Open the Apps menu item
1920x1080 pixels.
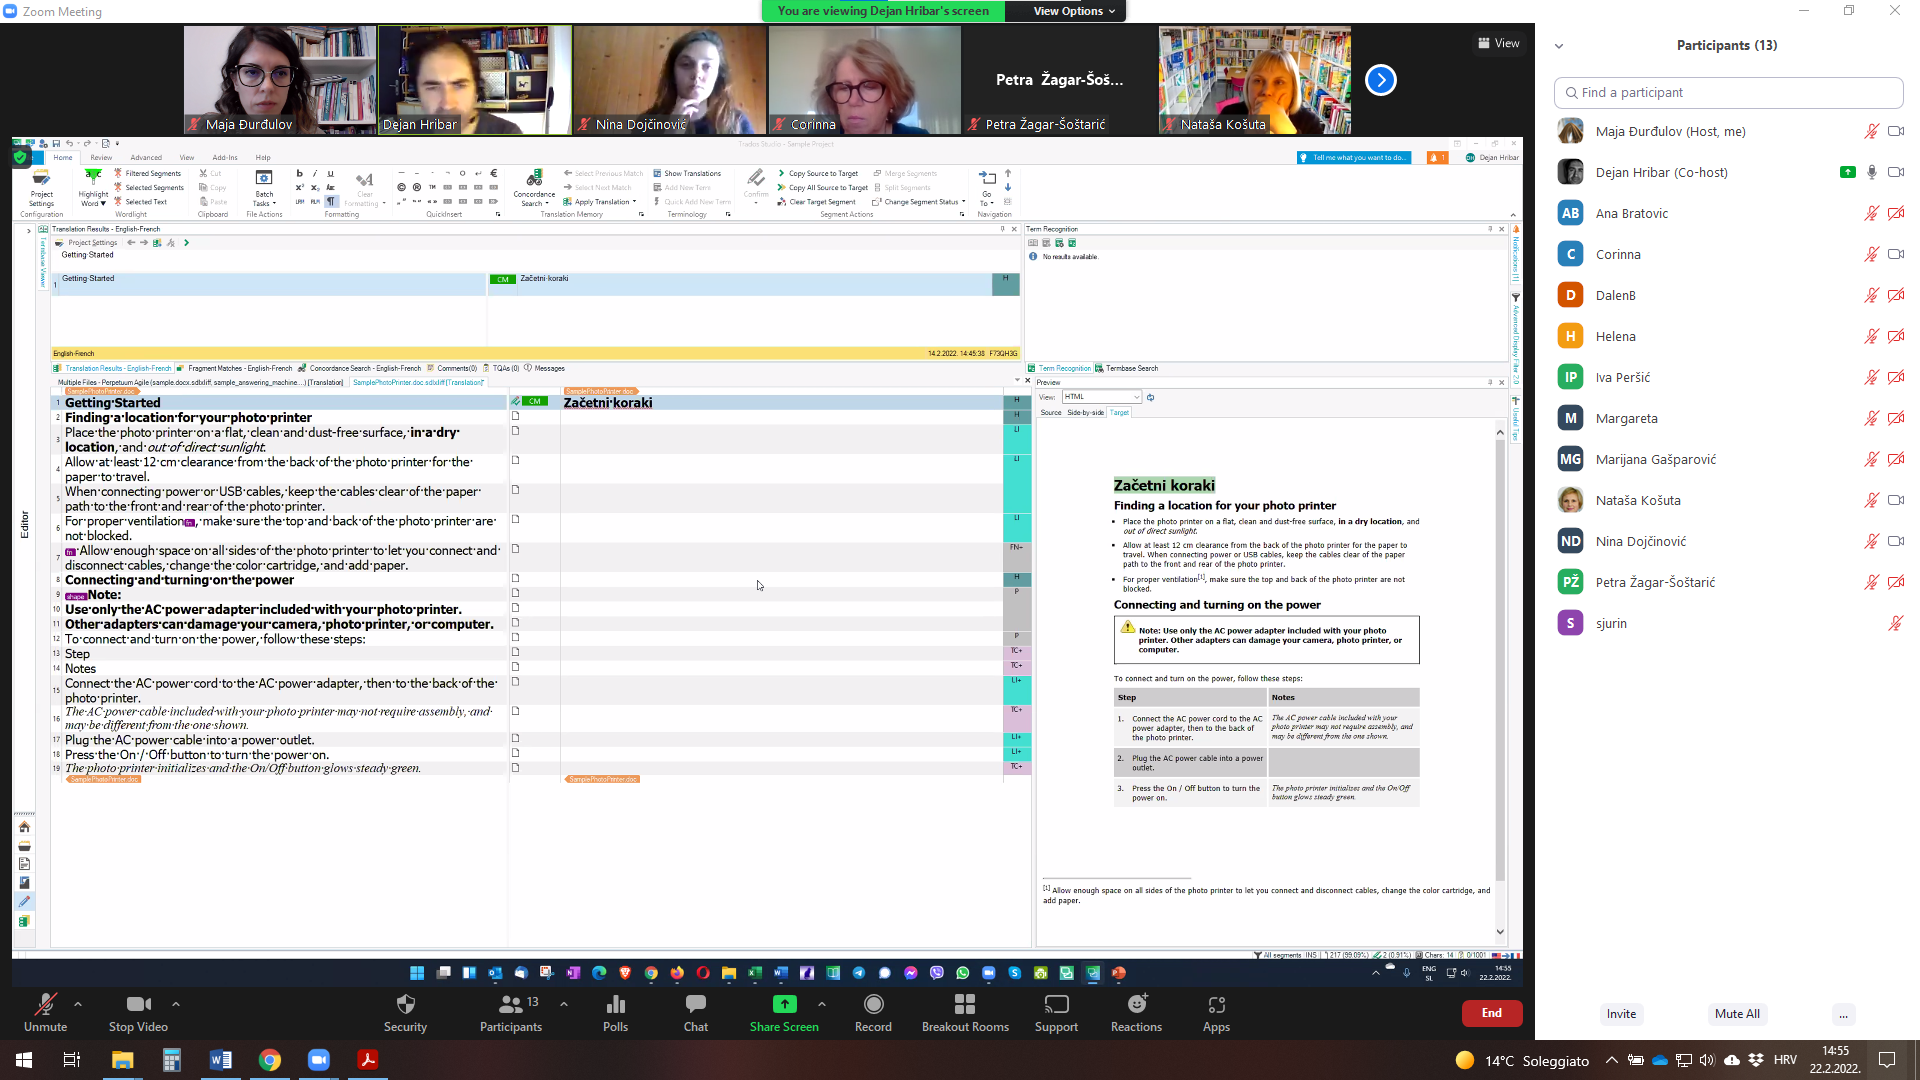[x=1216, y=1012]
